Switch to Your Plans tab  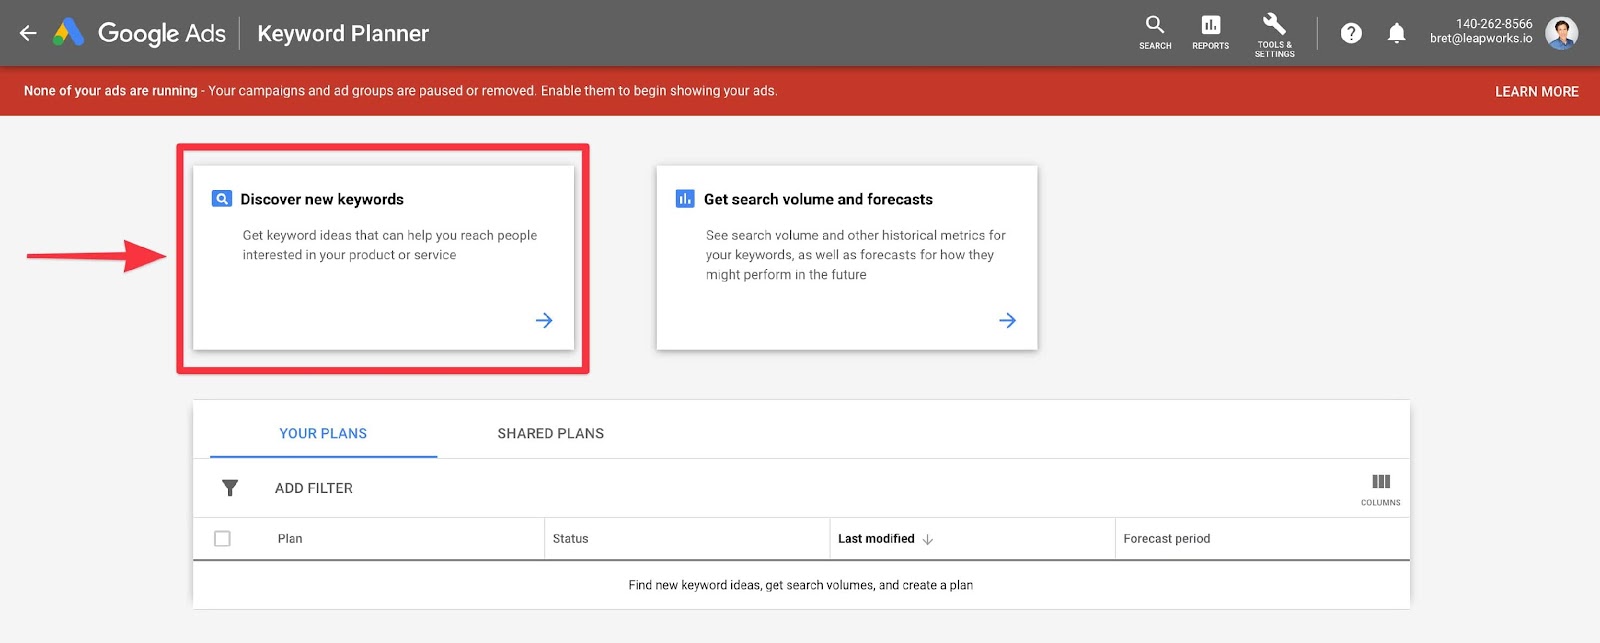click(323, 433)
